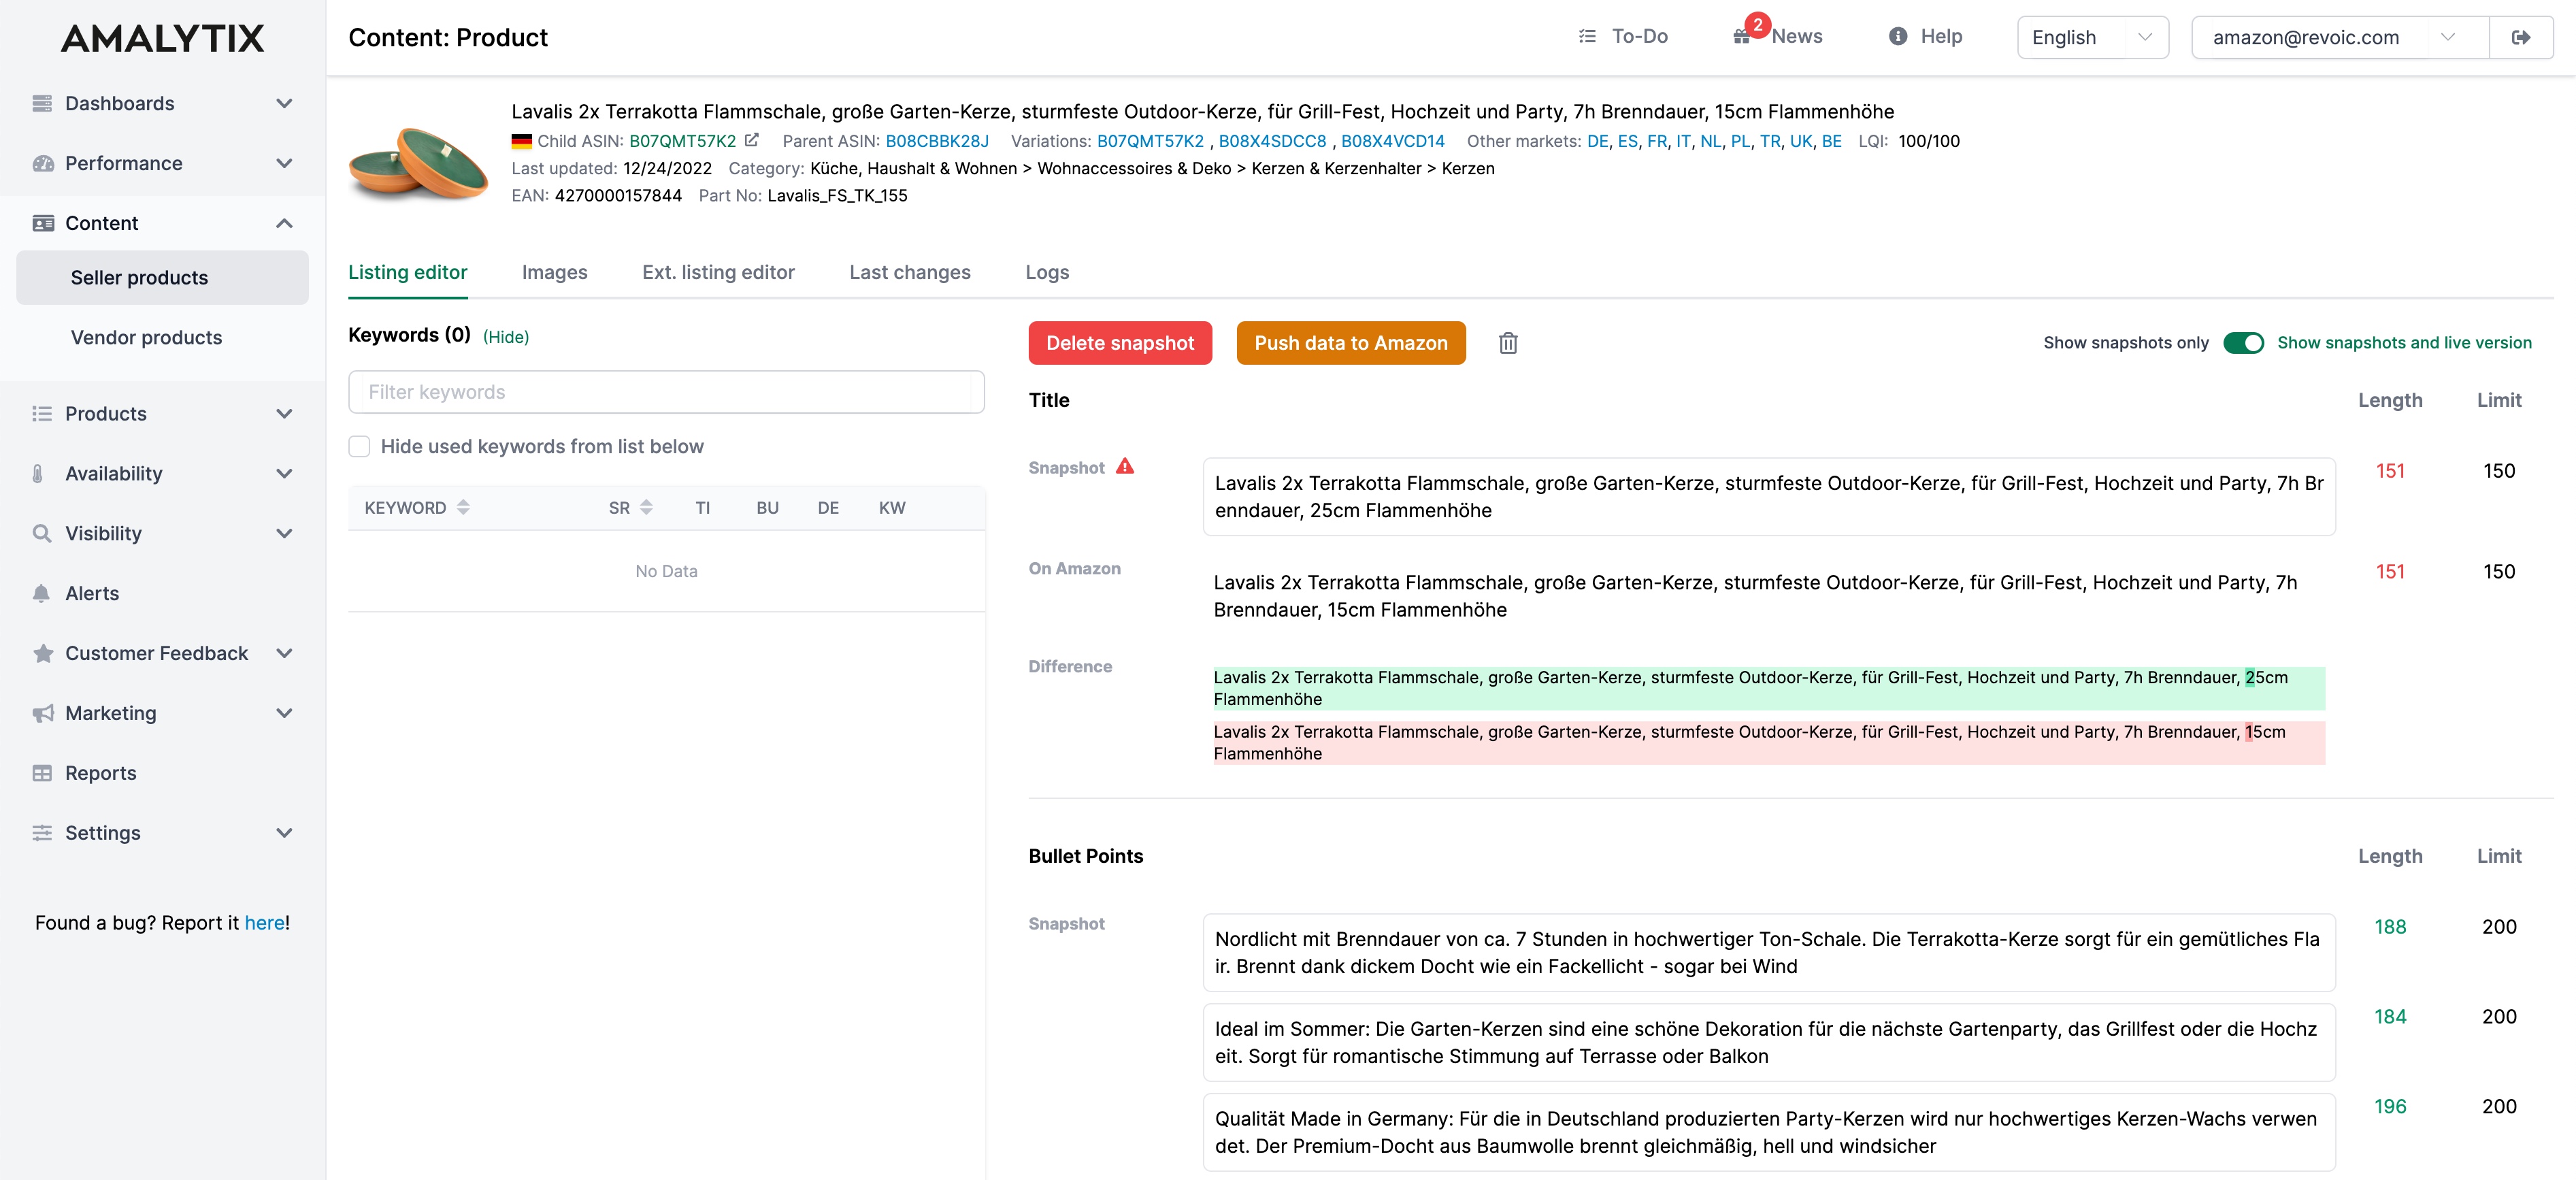Image resolution: width=2576 pixels, height=1180 pixels.
Task: Open the ES market link
Action: [1627, 141]
